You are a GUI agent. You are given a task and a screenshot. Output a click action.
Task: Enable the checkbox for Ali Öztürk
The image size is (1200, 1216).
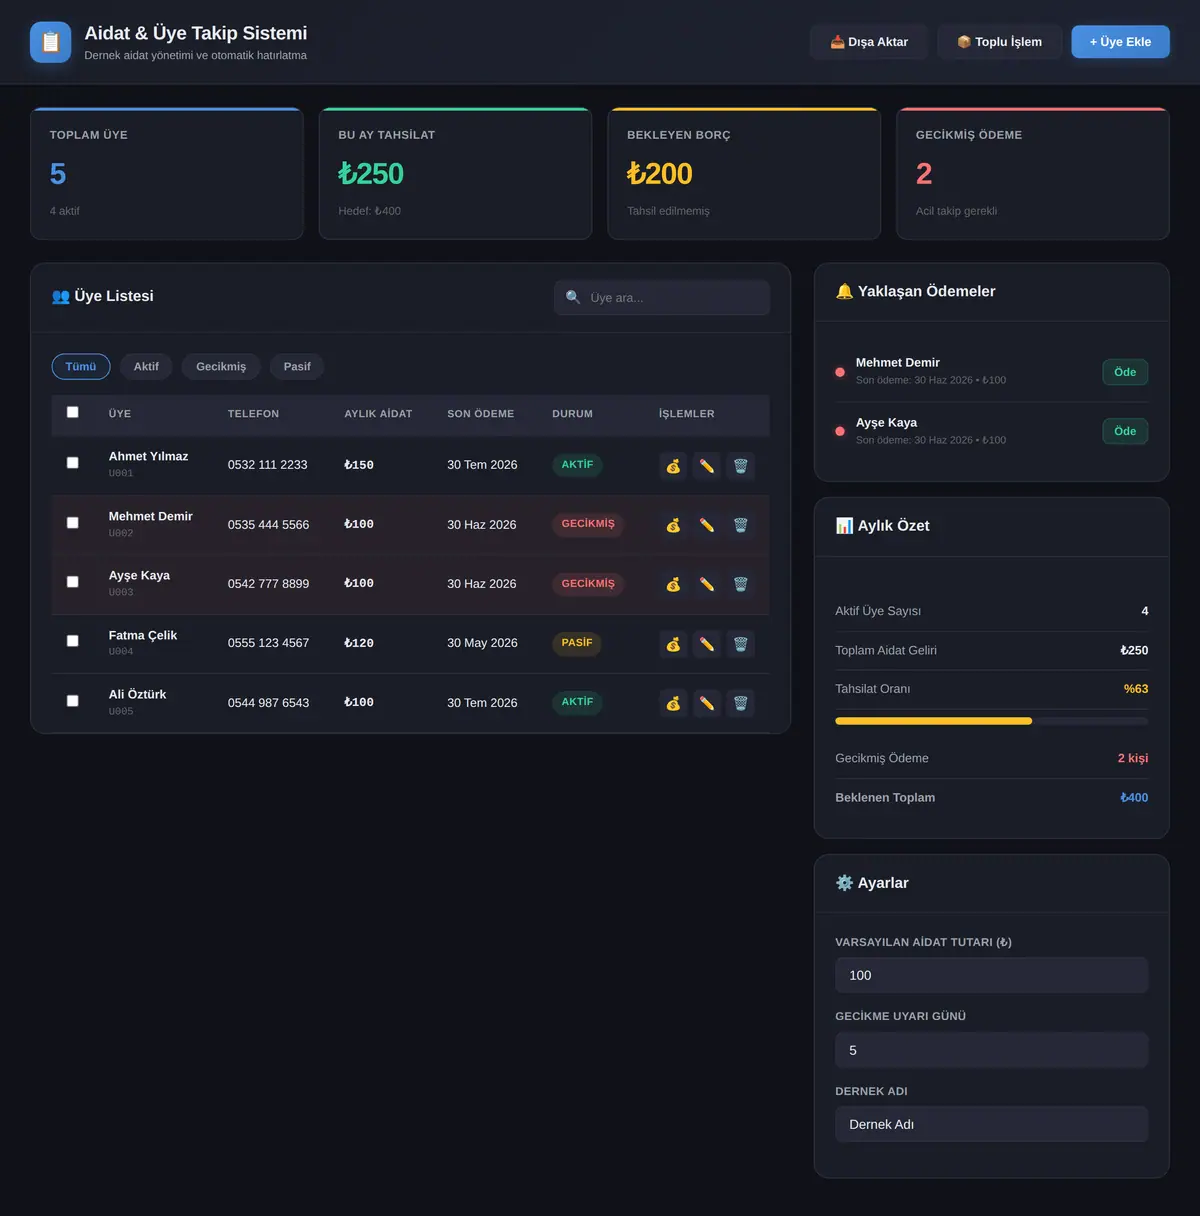click(72, 701)
